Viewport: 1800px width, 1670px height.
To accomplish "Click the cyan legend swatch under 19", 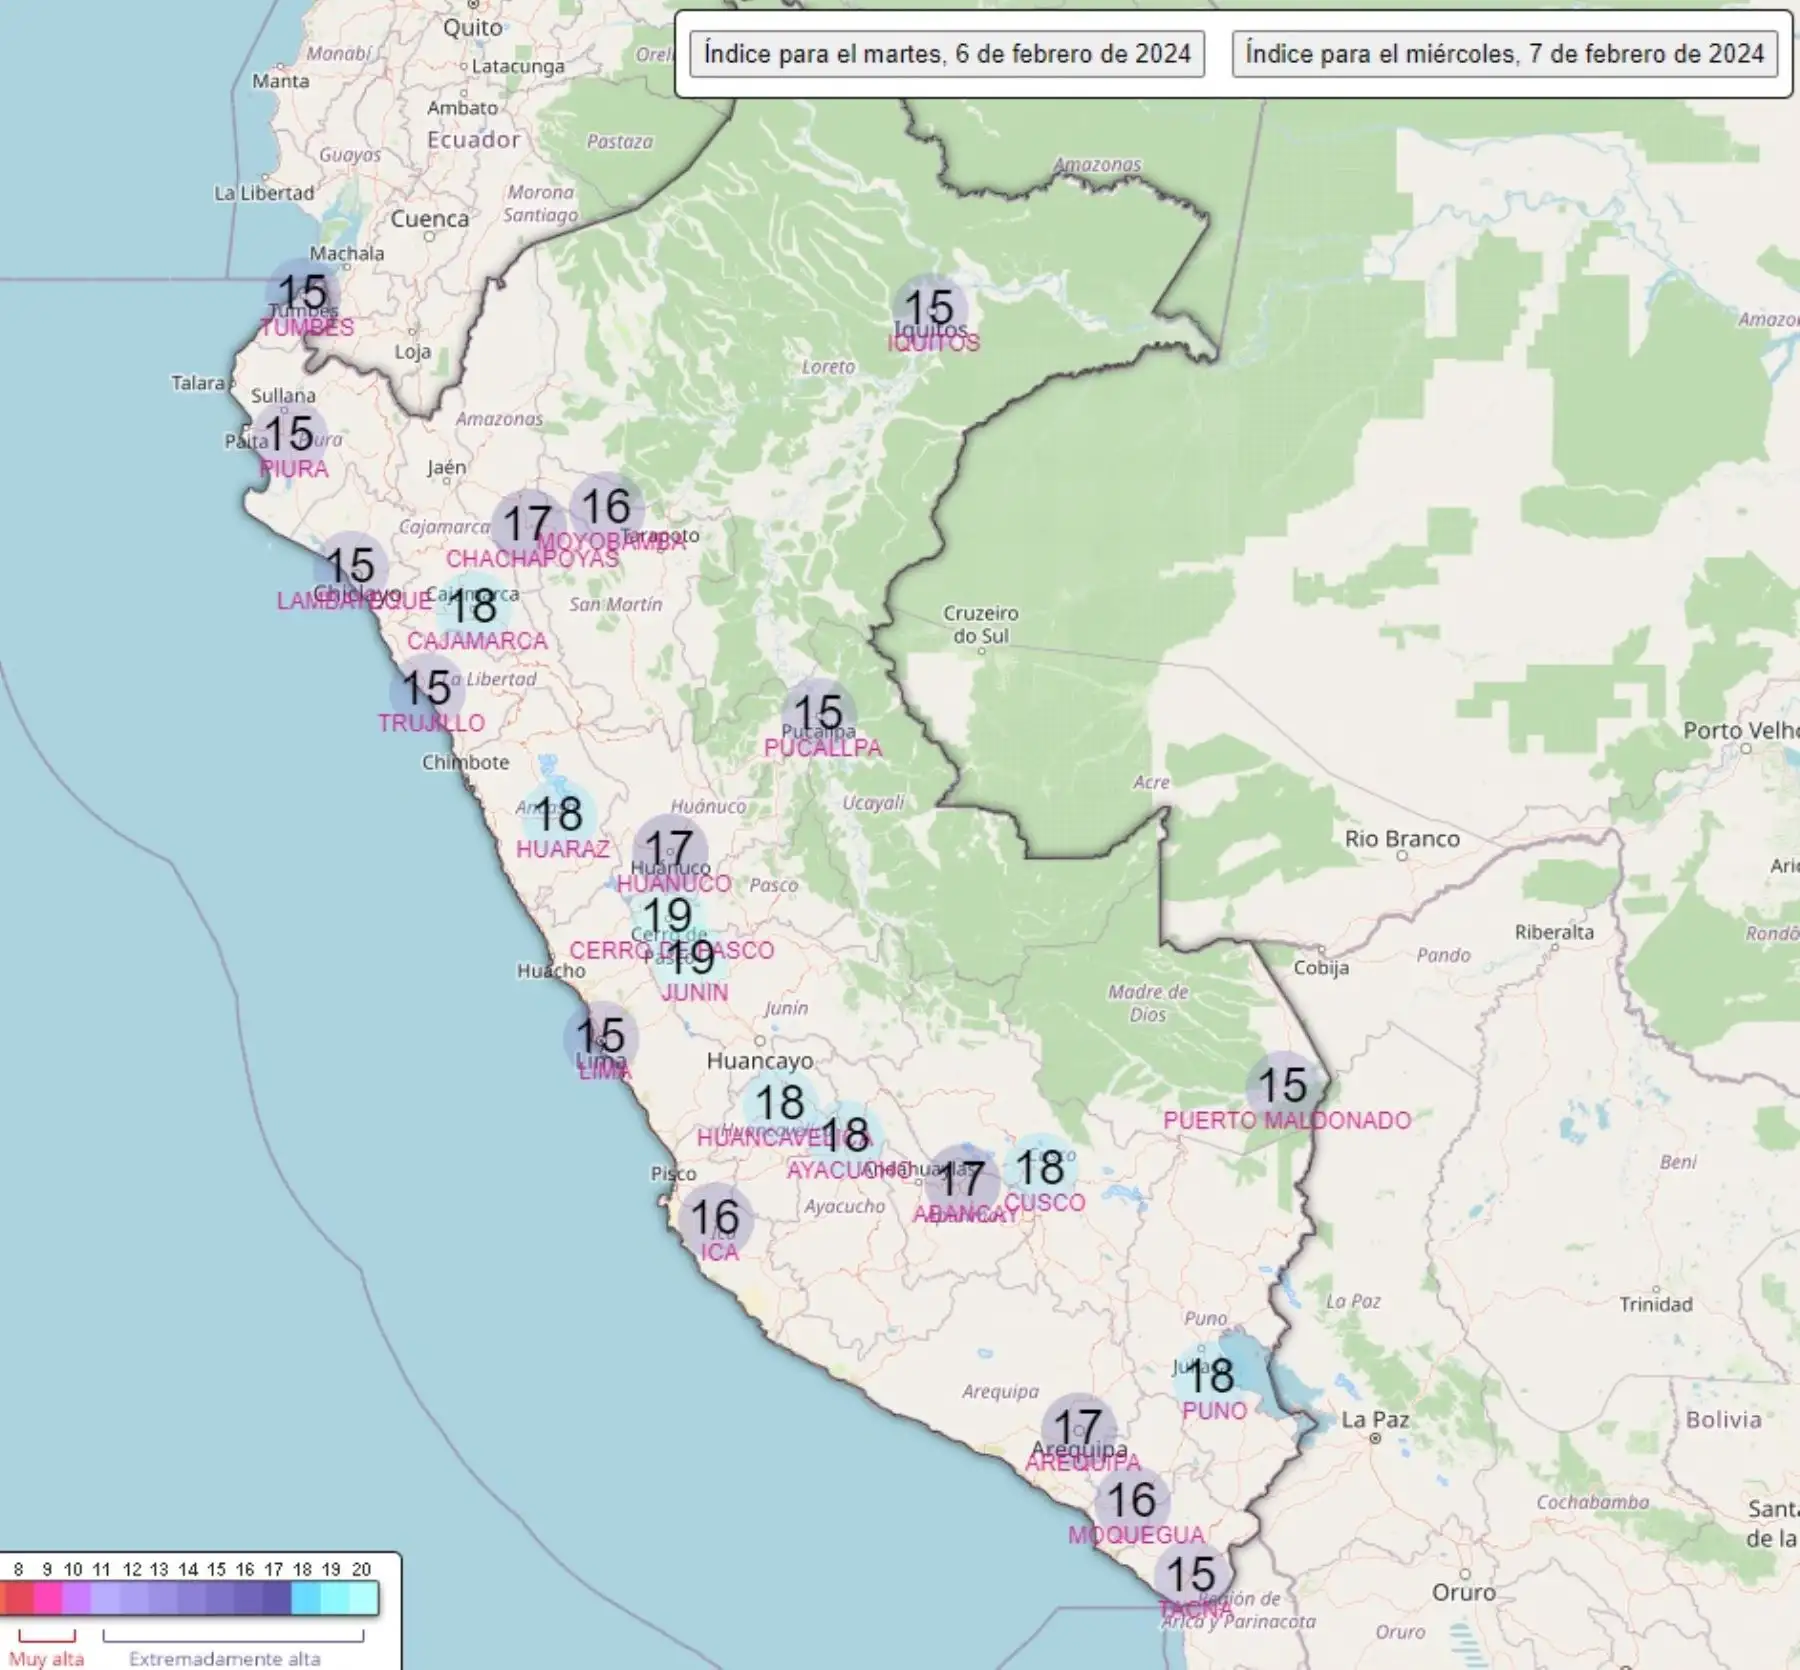I will point(335,1598).
